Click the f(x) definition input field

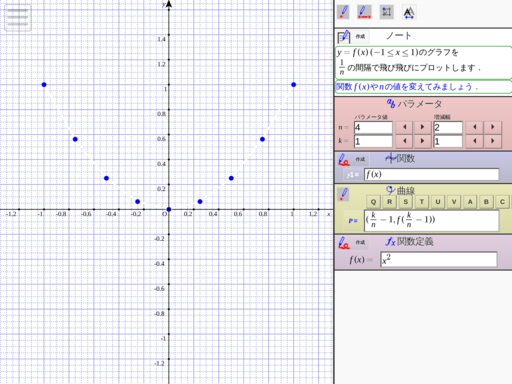point(439,259)
